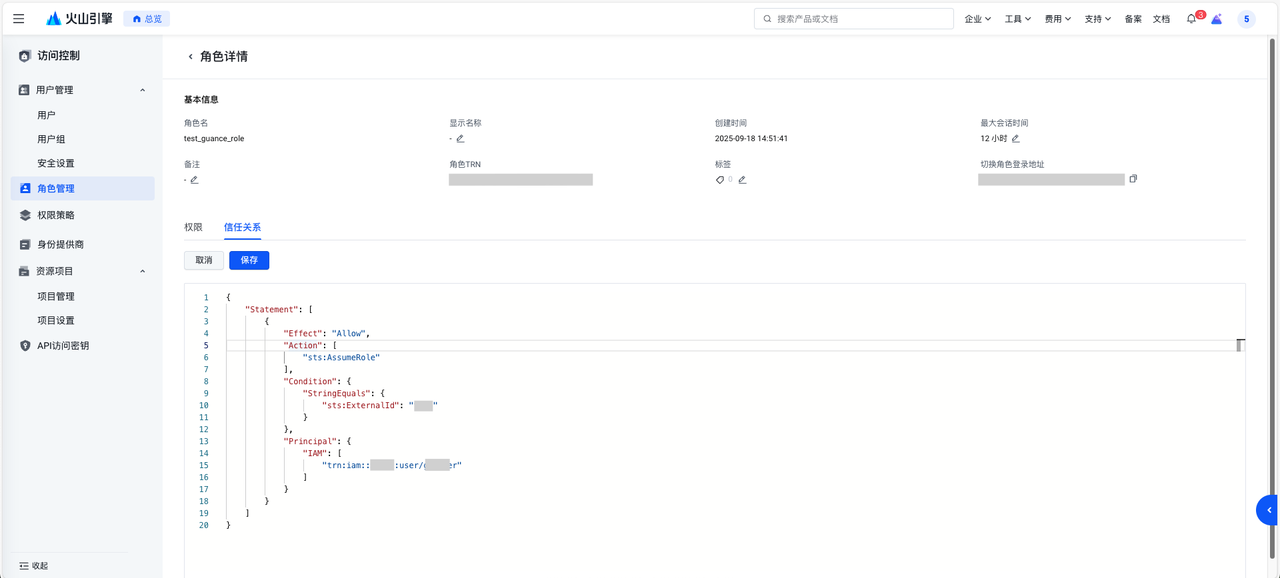Copy the 切换角色登录地址 link
The width and height of the screenshot is (1280, 578).
click(1133, 179)
